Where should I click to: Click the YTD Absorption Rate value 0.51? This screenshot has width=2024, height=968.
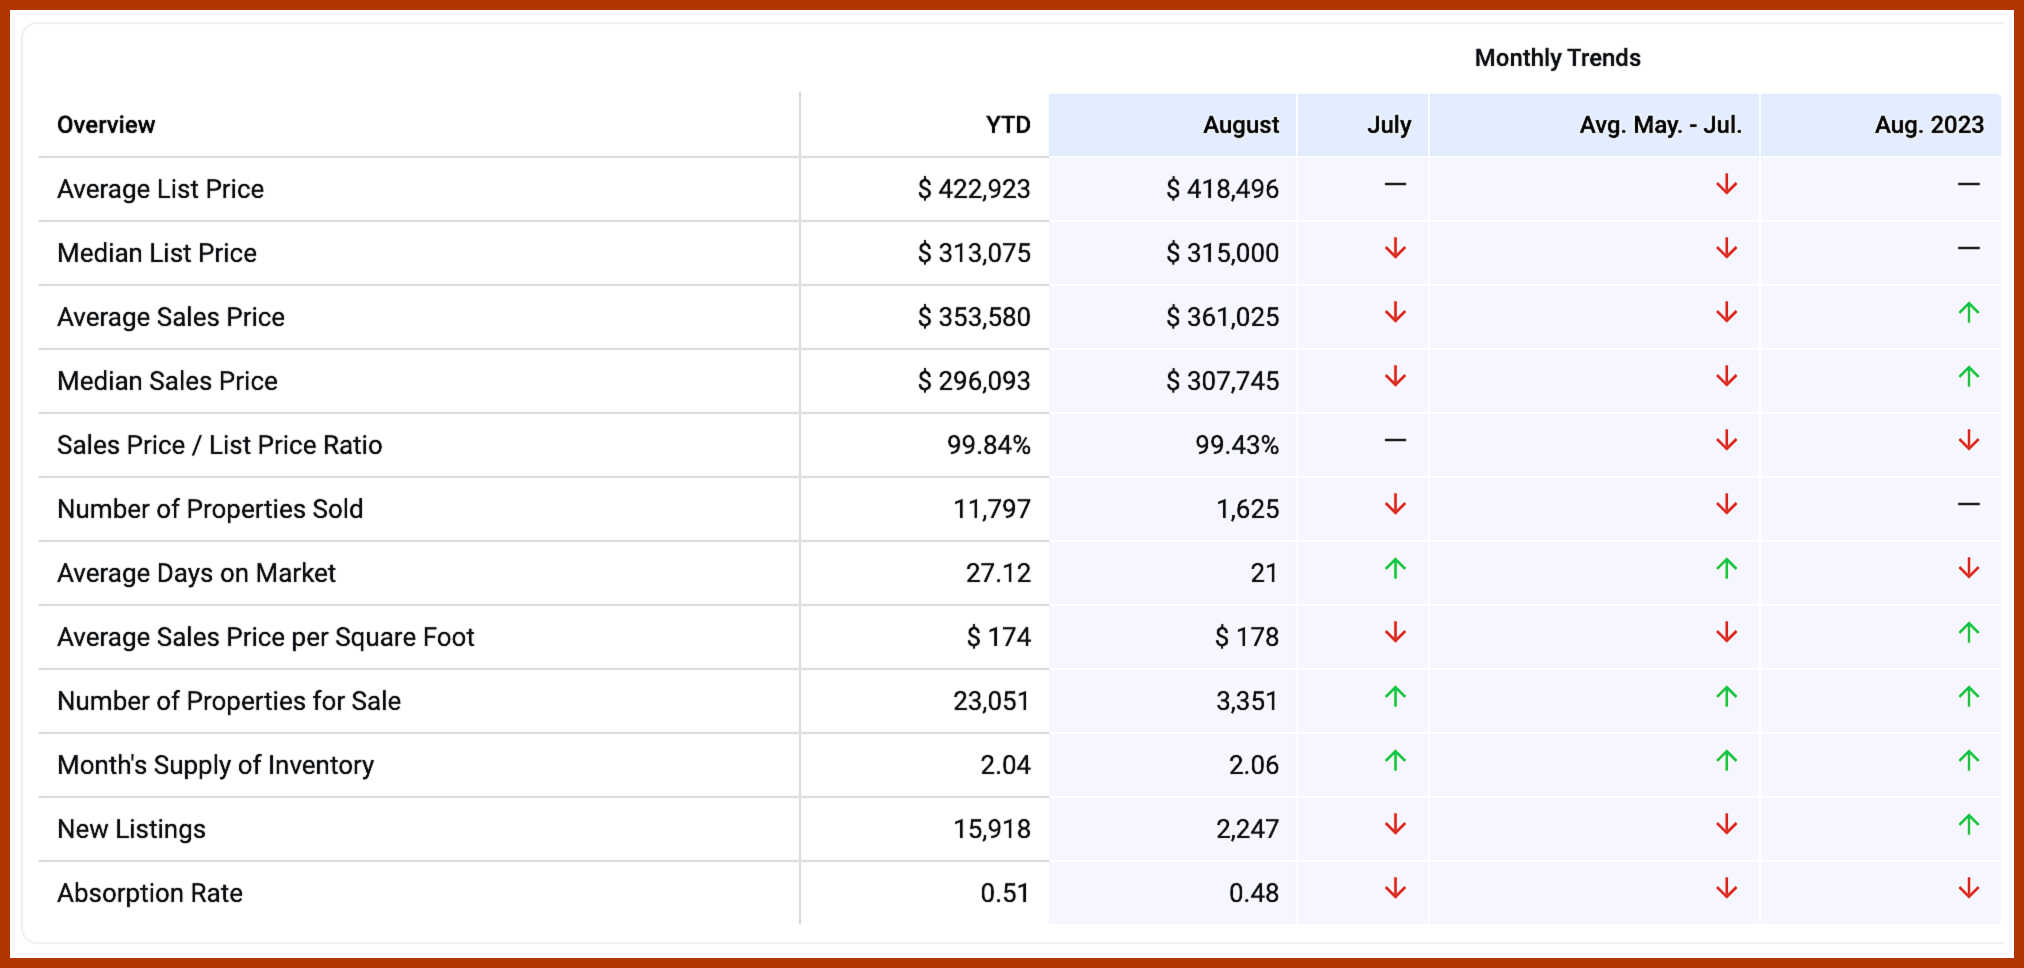(x=1004, y=893)
